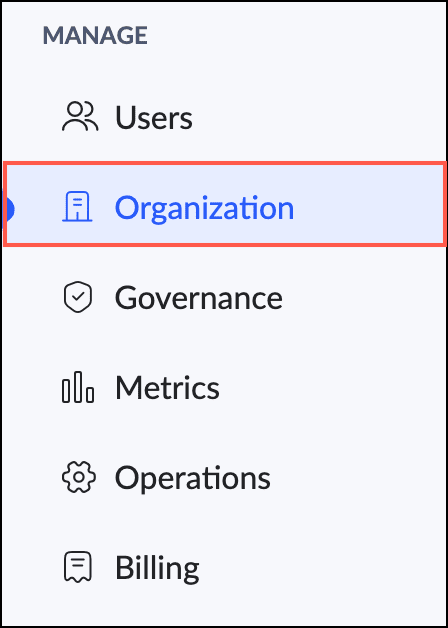Click empty space in the Metrics row
Screen dimensions: 448x628
point(332,387)
